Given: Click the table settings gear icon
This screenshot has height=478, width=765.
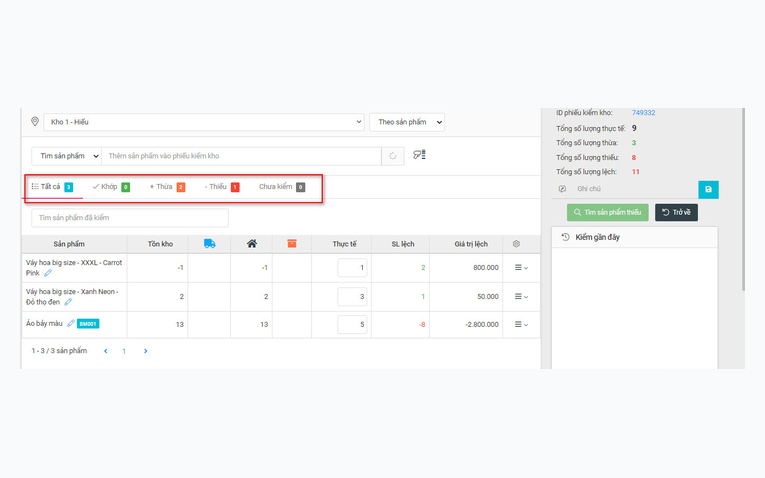Looking at the screenshot, I should 516,244.
